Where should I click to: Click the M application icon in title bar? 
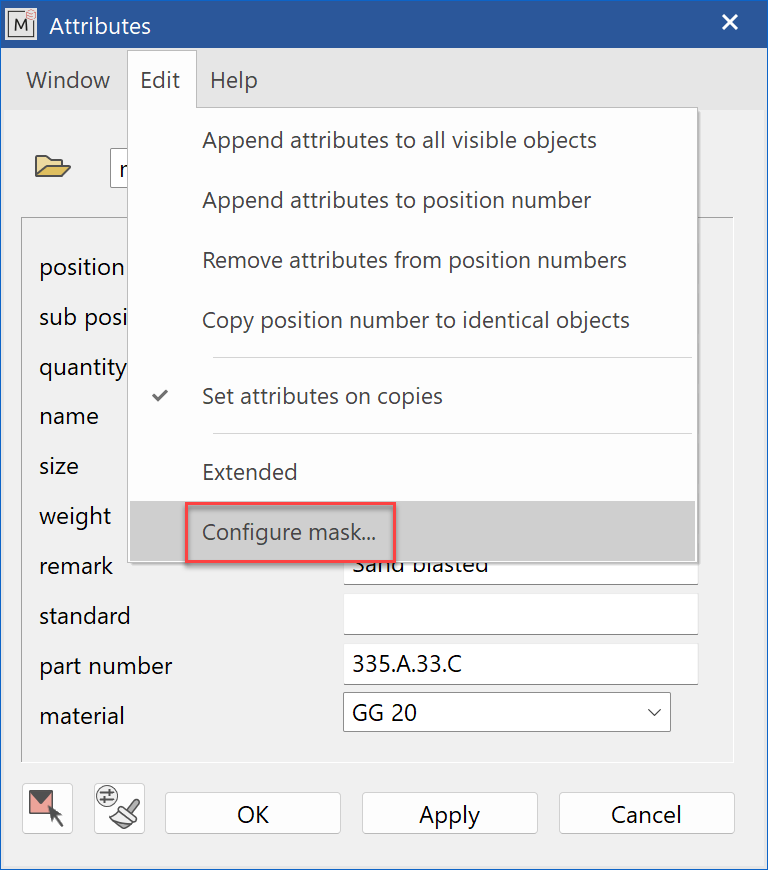[21, 24]
